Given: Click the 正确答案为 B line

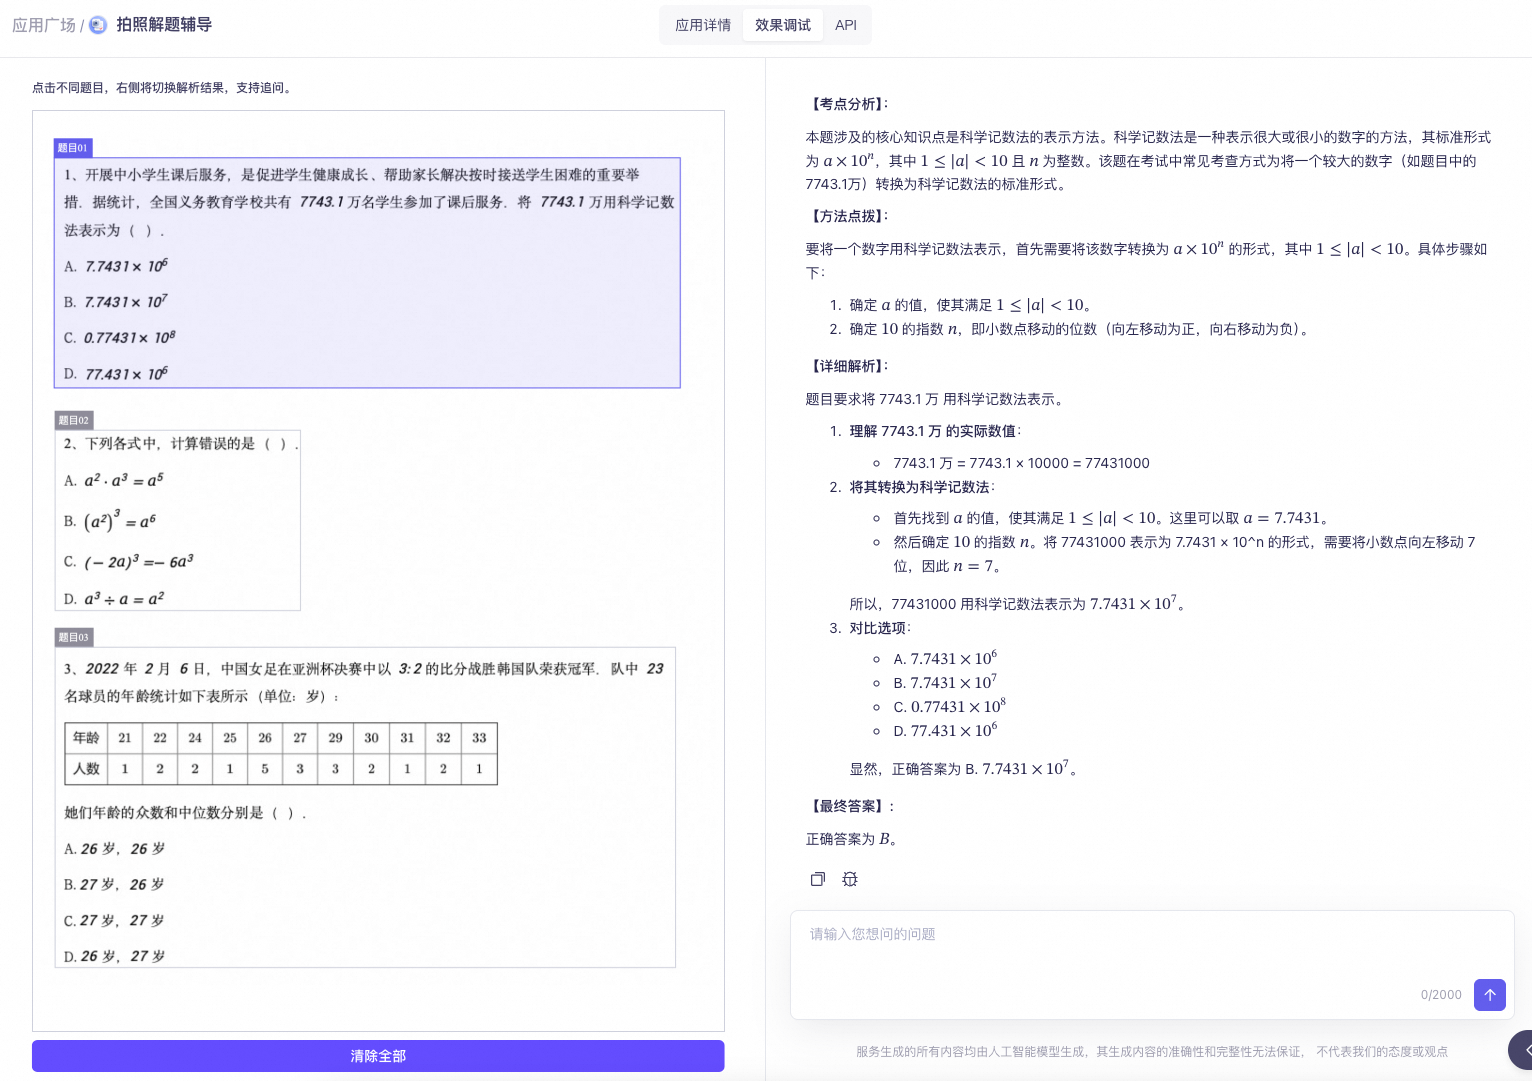Looking at the screenshot, I should (x=851, y=839).
